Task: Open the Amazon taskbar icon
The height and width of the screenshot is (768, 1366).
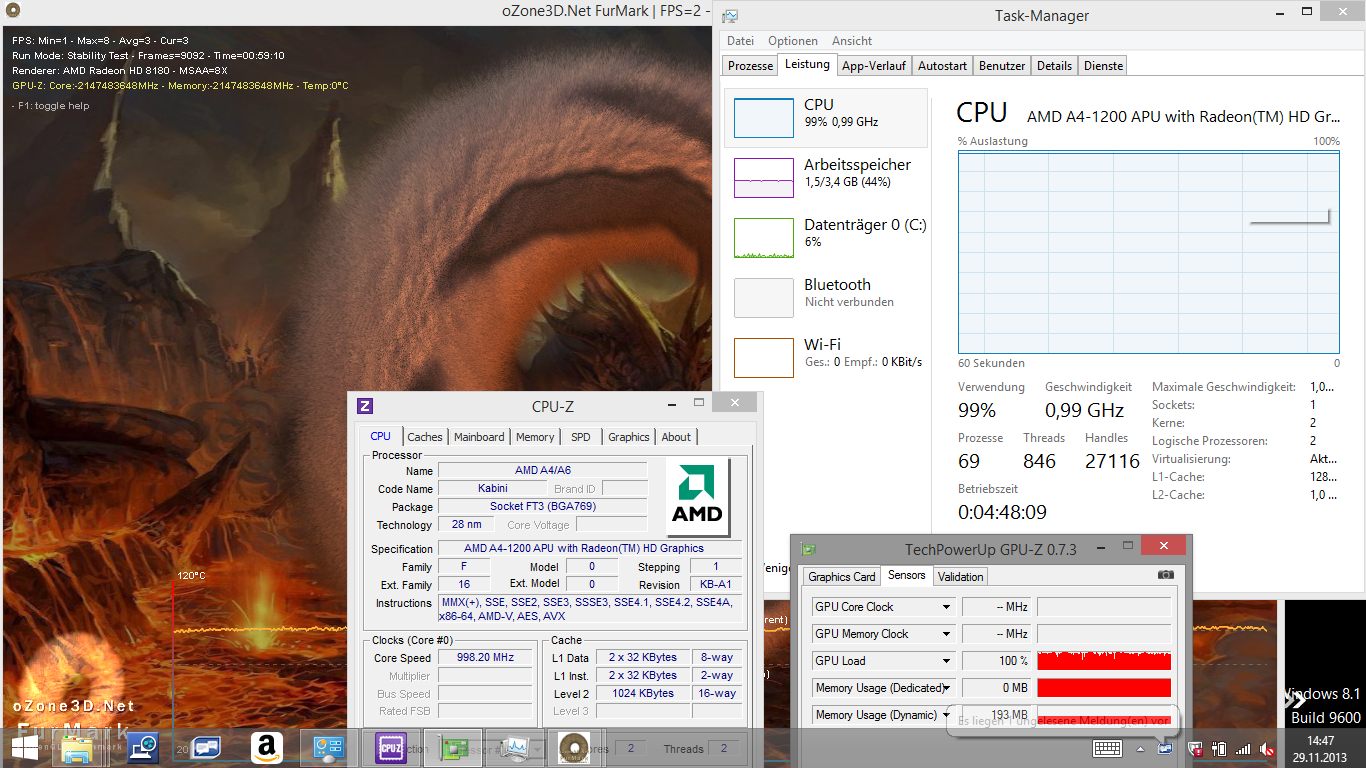Action: 266,748
